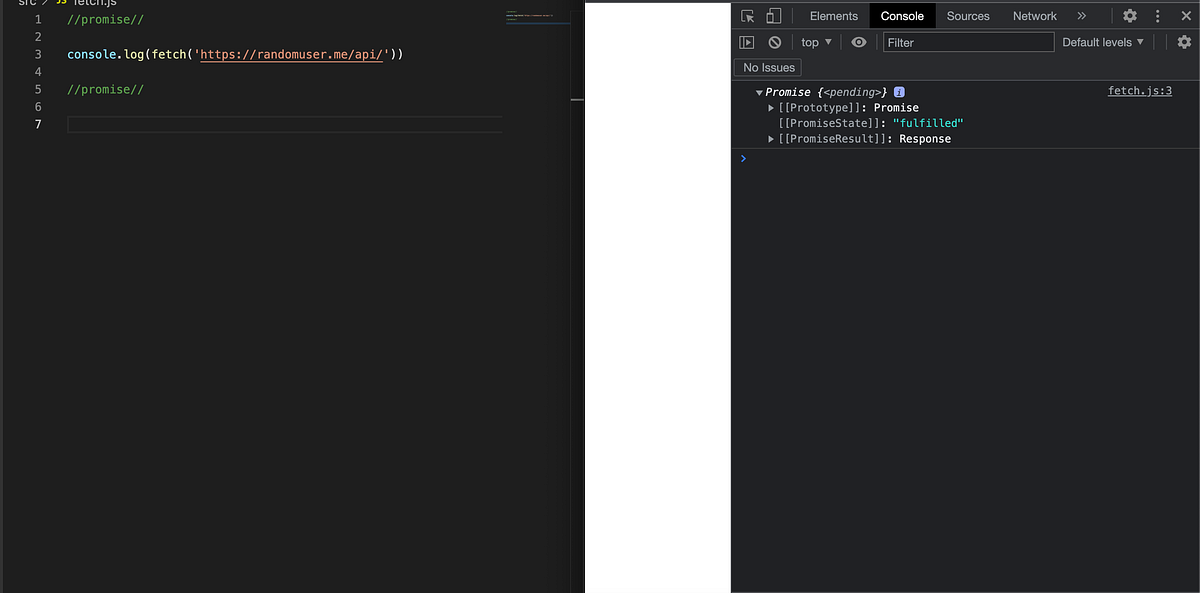Clear the console messages
The height and width of the screenshot is (593, 1200).
click(775, 42)
